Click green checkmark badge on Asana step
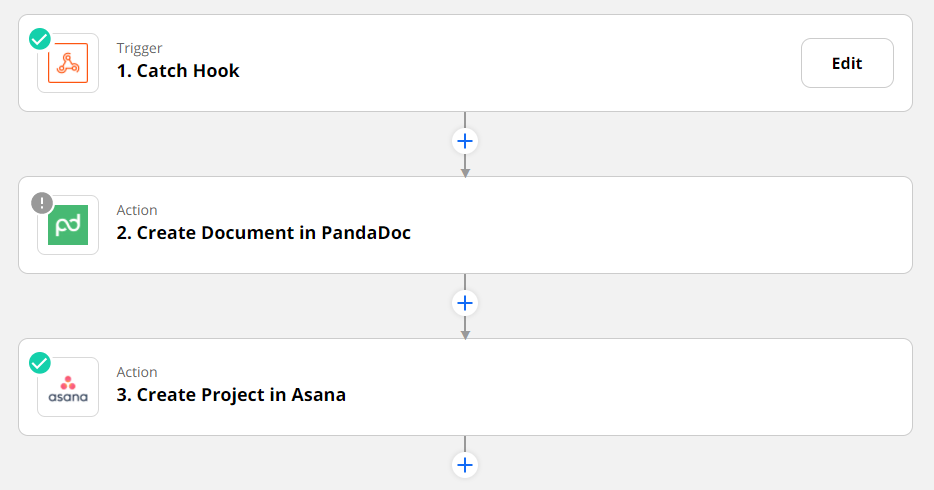934x490 pixels. pos(40,363)
